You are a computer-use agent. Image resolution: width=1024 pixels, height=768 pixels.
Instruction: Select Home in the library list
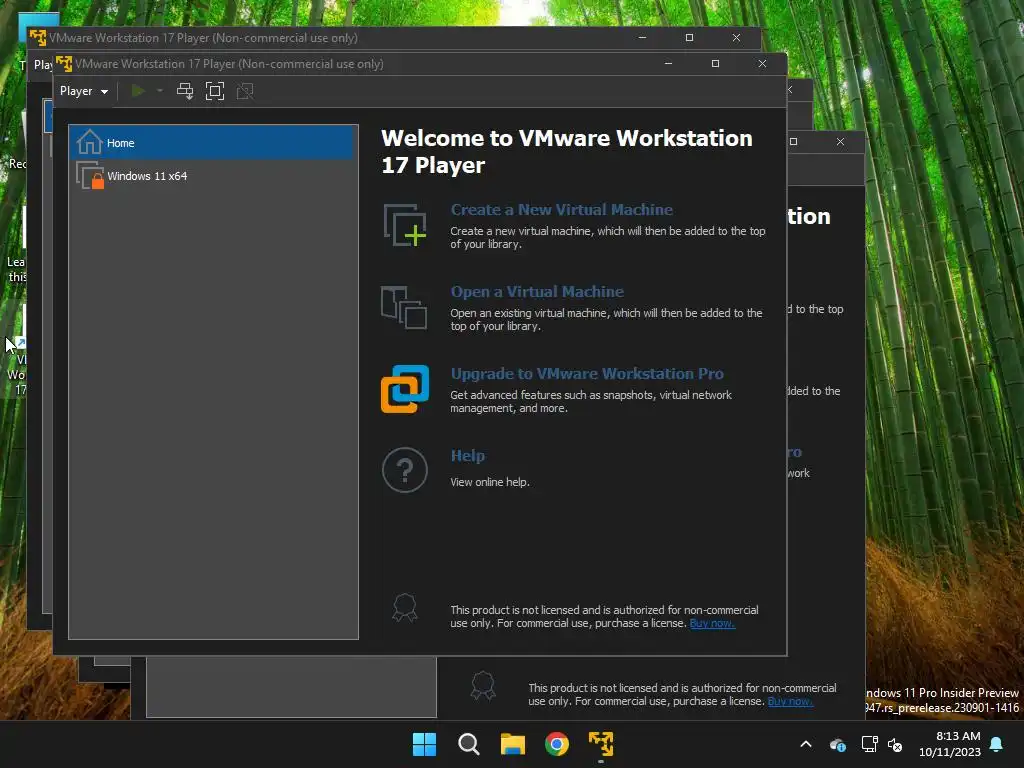click(x=213, y=142)
